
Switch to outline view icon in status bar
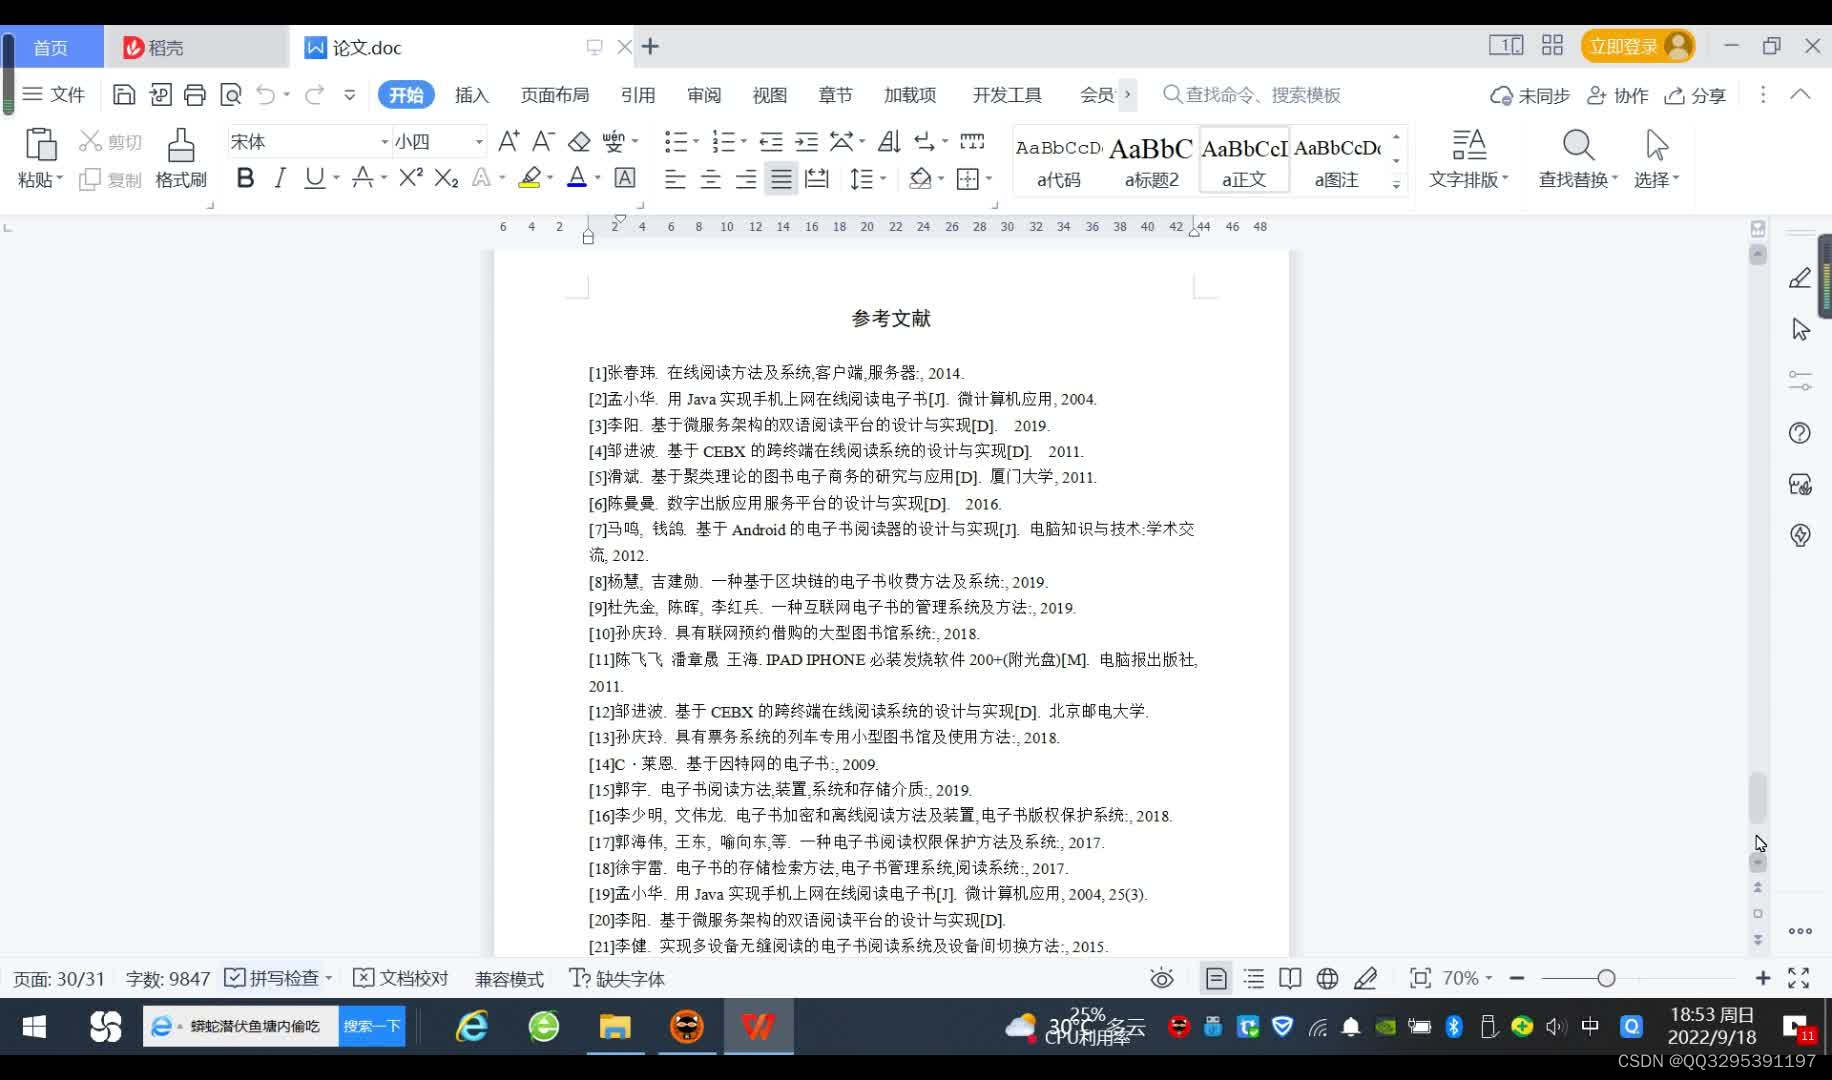(x=1253, y=978)
